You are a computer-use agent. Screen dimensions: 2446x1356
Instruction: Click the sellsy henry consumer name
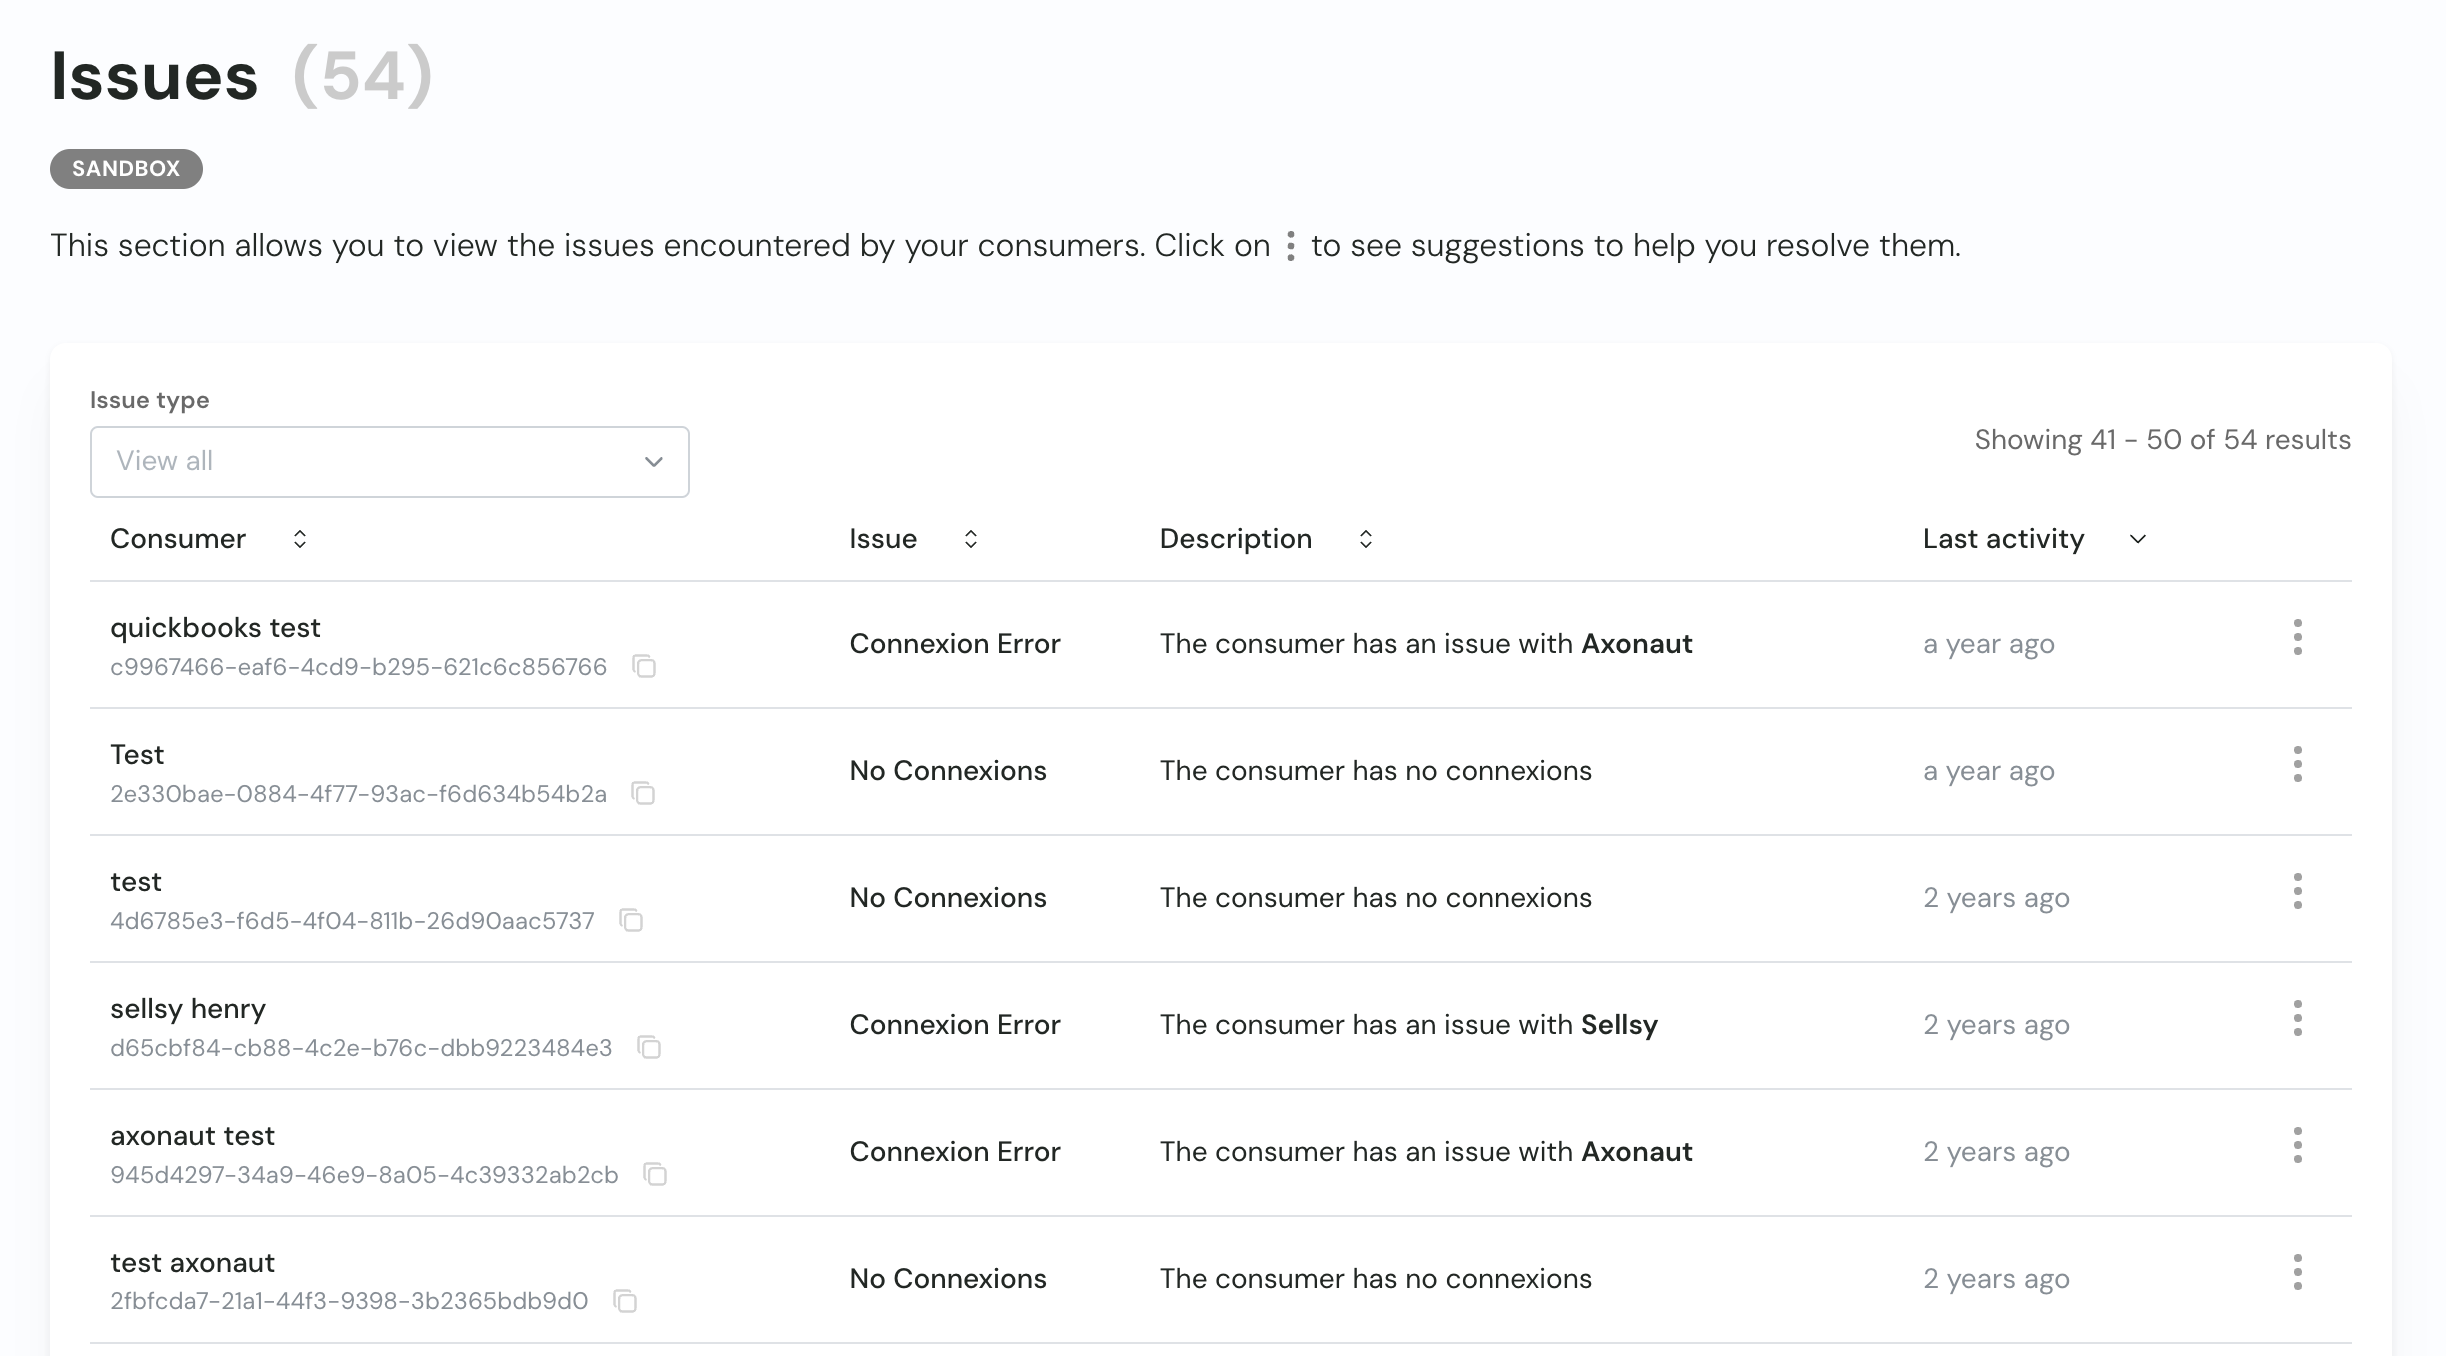pos(188,1008)
